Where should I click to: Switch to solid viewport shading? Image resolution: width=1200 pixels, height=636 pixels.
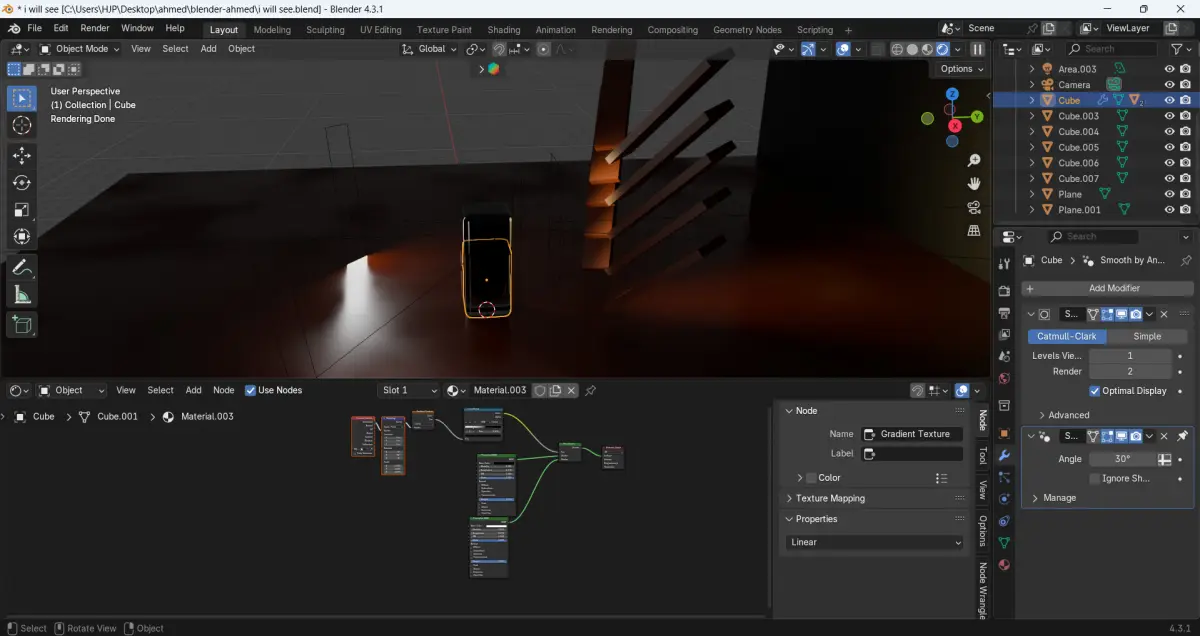click(x=912, y=49)
